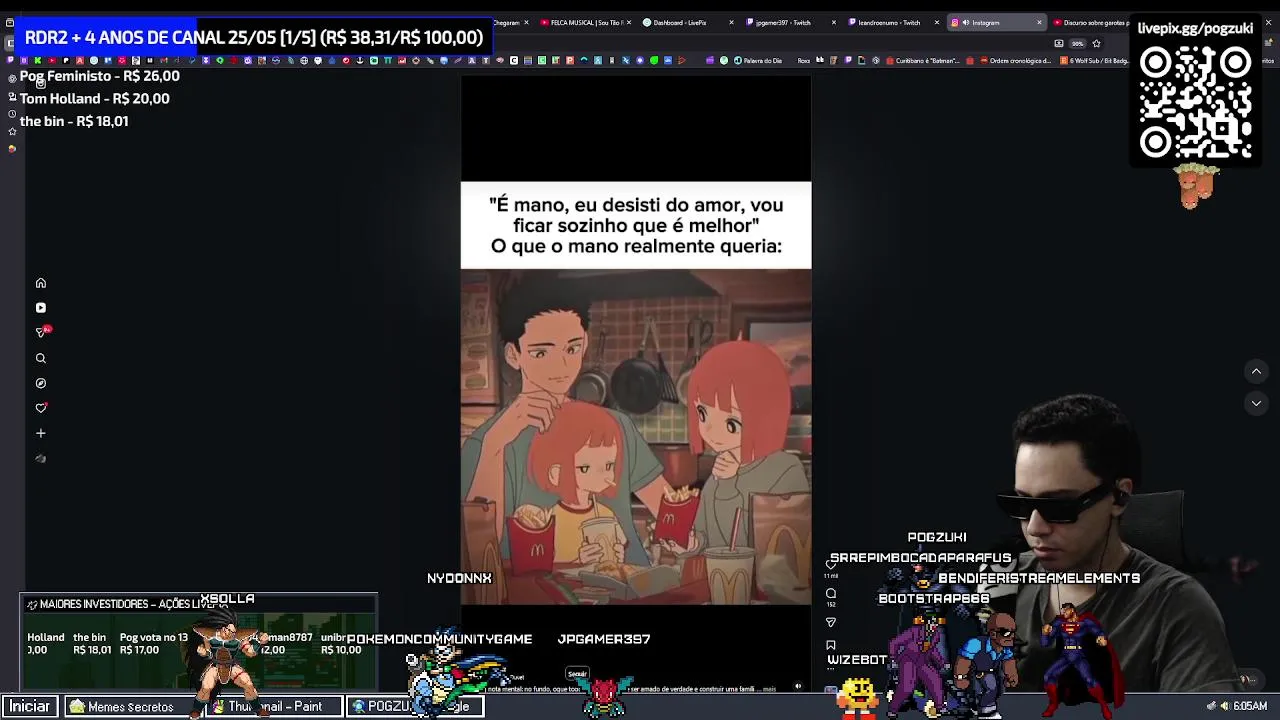Open the profile avatar in Instagram sidebar
This screenshot has width=1280, height=720.
(41, 459)
